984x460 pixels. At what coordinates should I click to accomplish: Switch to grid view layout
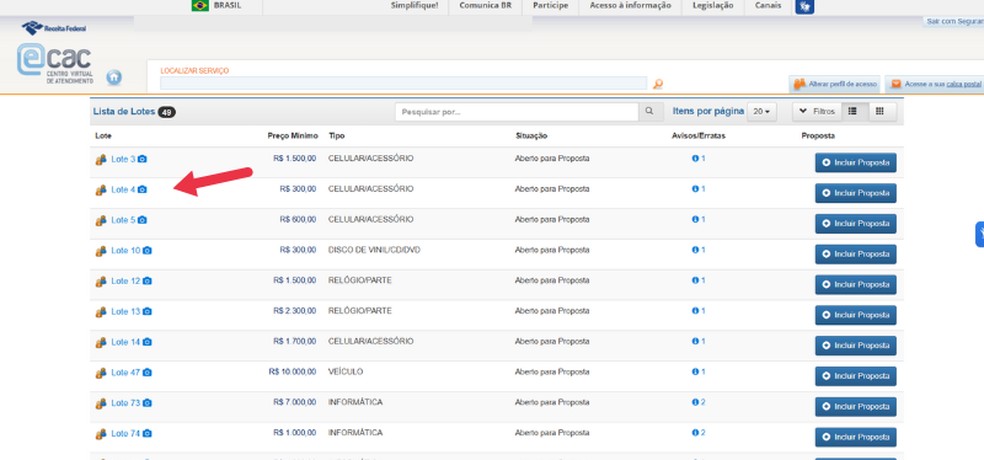(880, 112)
